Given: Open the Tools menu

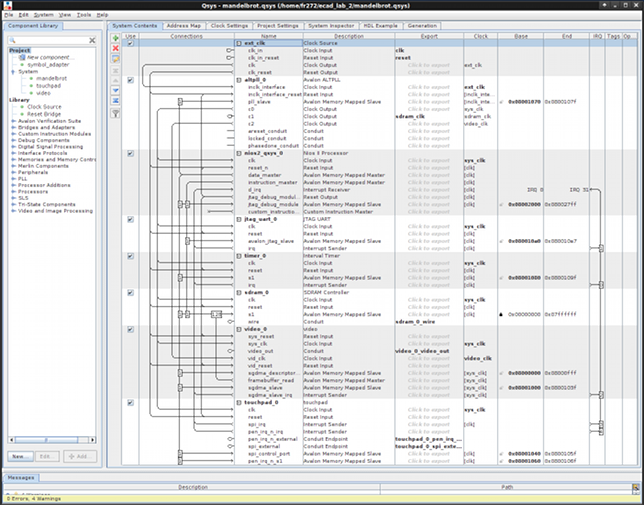Looking at the screenshot, I should 84,15.
